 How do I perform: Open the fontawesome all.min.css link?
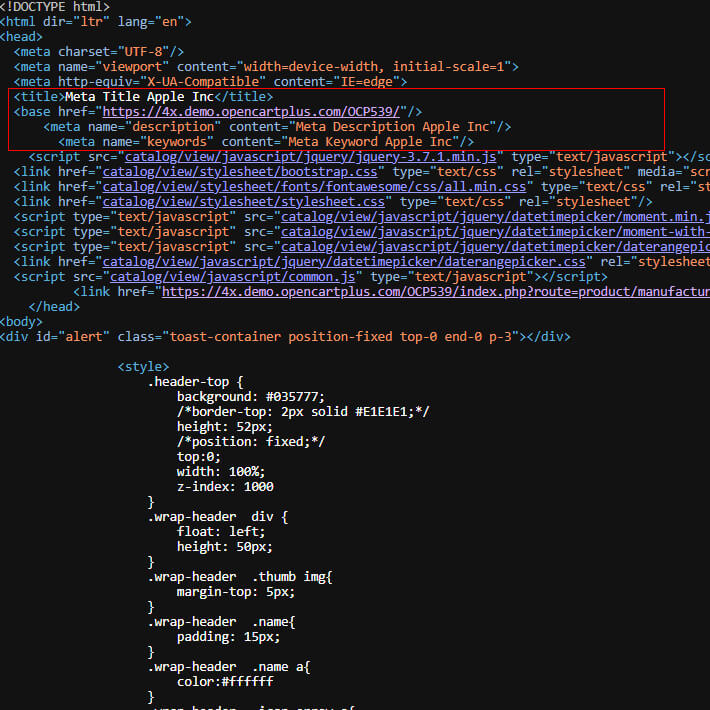[x=314, y=187]
